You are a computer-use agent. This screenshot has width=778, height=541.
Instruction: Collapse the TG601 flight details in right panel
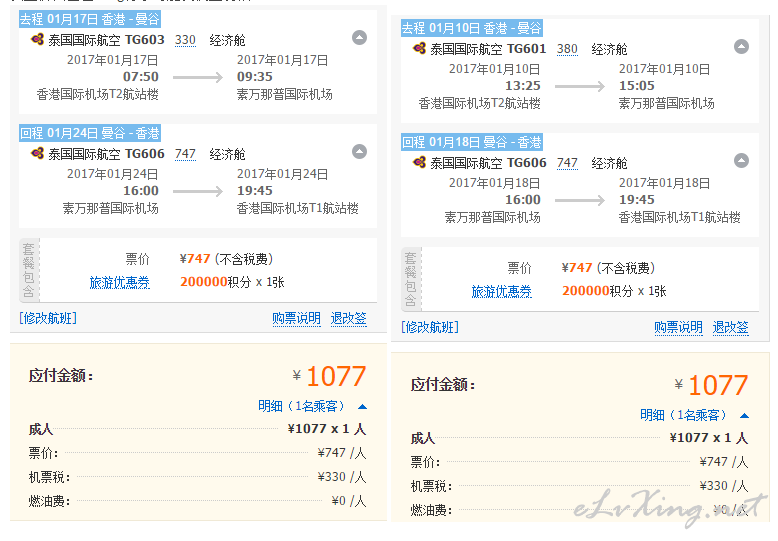(741, 47)
